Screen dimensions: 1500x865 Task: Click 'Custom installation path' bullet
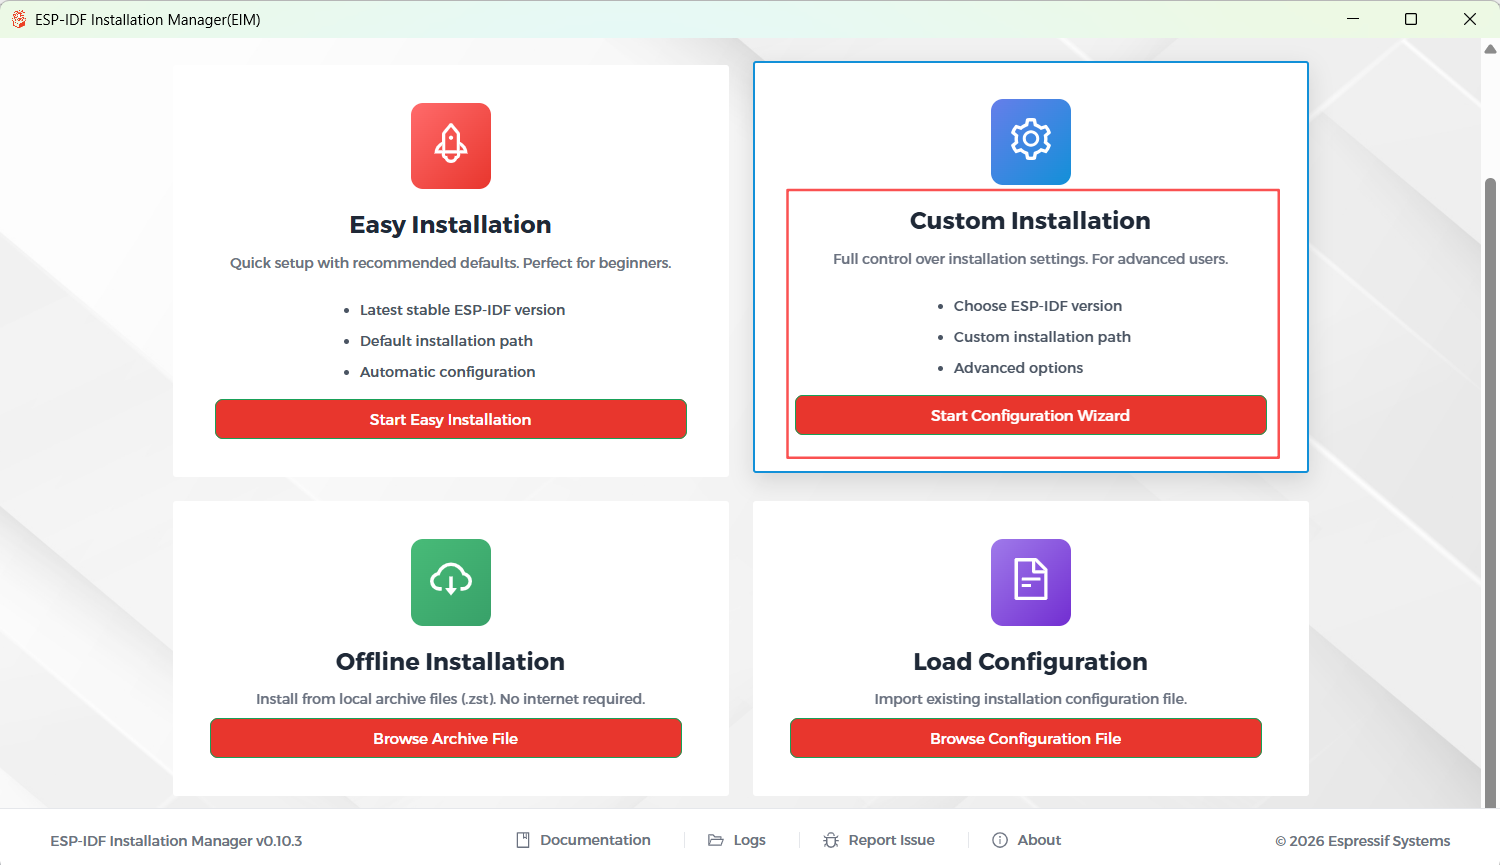click(x=1042, y=337)
